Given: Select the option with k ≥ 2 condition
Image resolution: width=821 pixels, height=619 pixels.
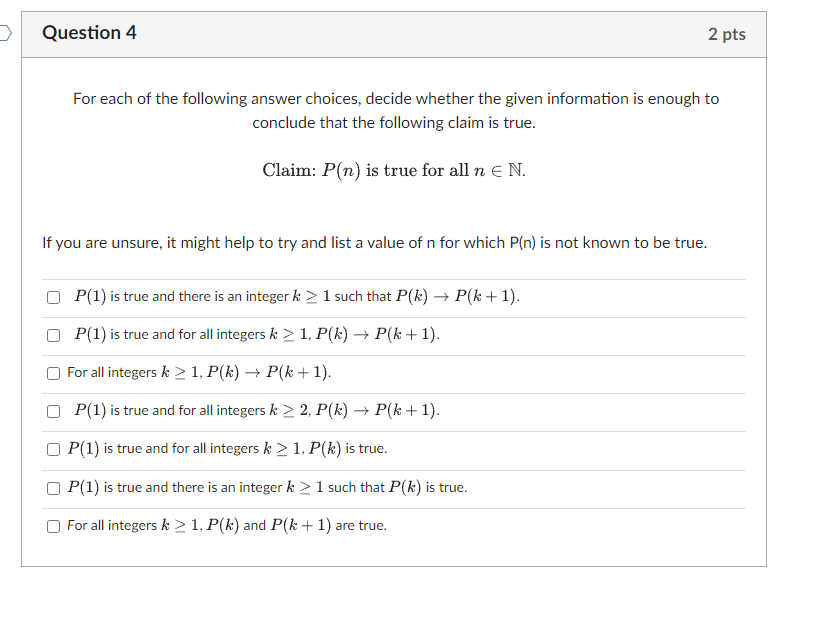Looking at the screenshot, I should pyautogui.click(x=53, y=410).
